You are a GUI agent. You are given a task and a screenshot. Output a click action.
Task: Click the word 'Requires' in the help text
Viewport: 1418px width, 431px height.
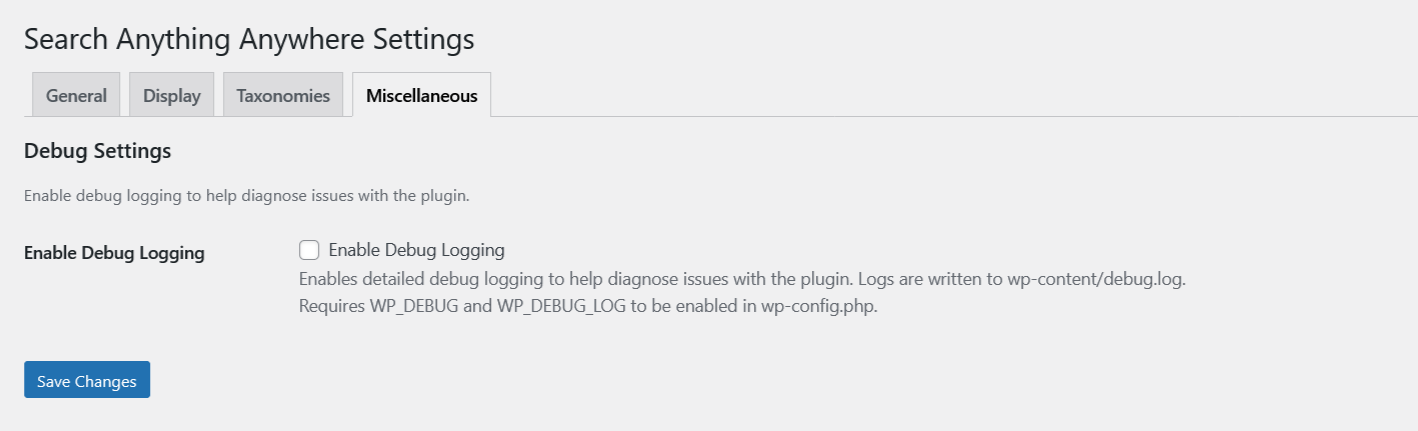pyautogui.click(x=331, y=306)
